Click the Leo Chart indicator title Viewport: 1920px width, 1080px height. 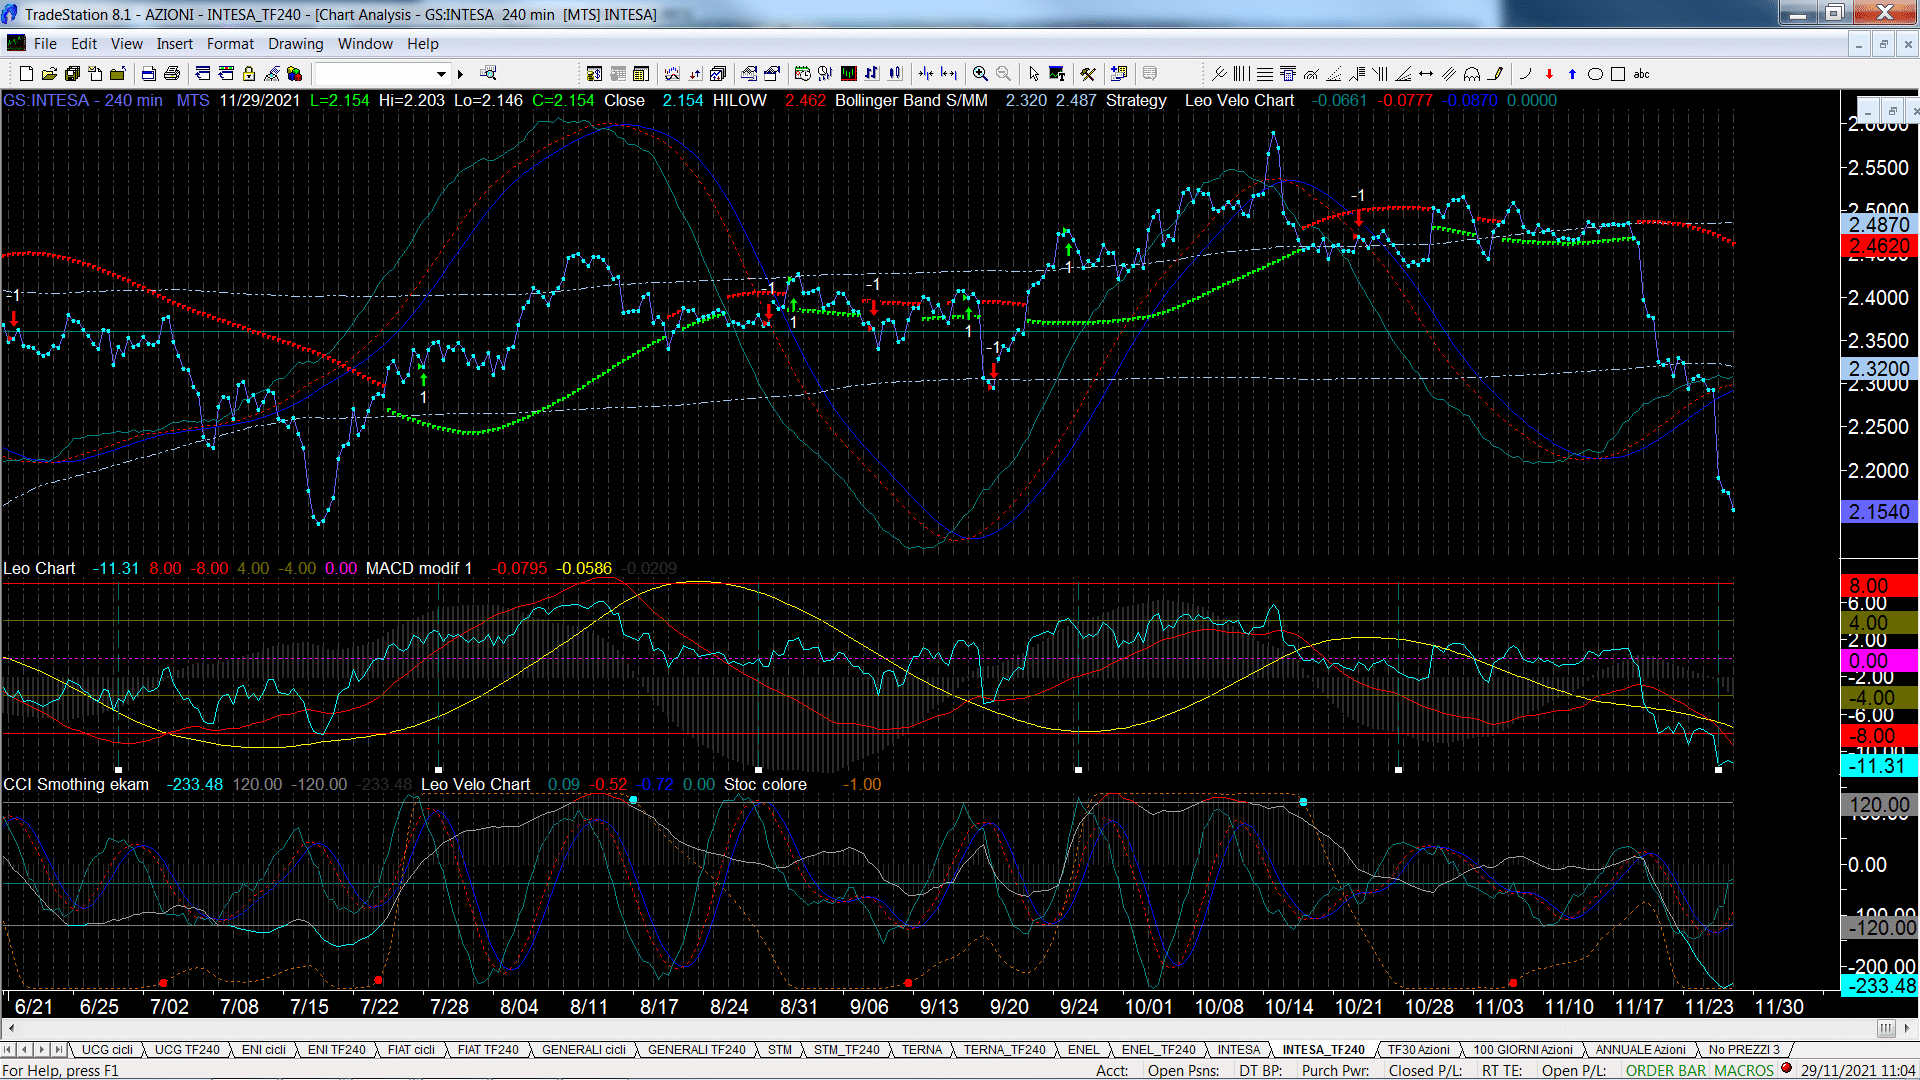coord(39,568)
